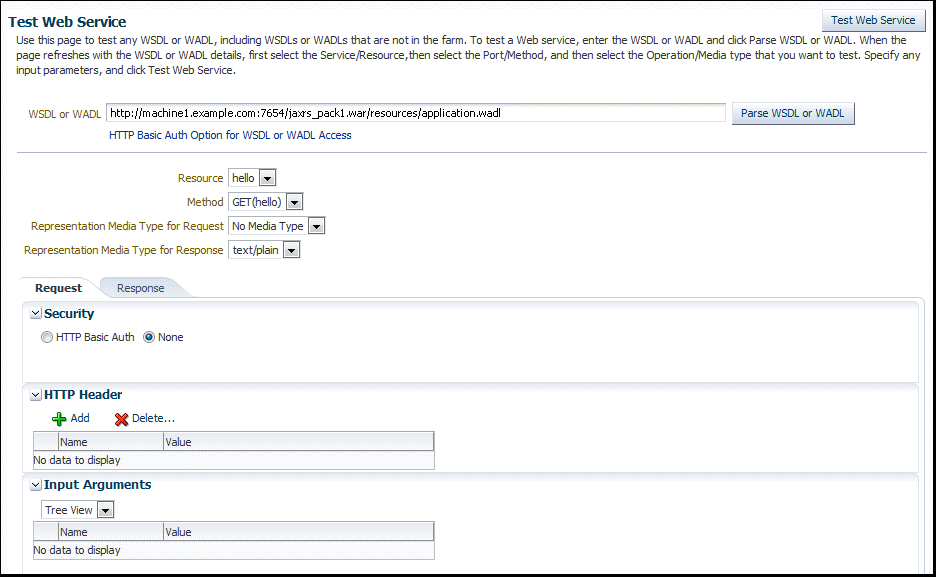This screenshot has height=577, width=936.
Task: Collapse the Security section
Action: pyautogui.click(x=36, y=313)
